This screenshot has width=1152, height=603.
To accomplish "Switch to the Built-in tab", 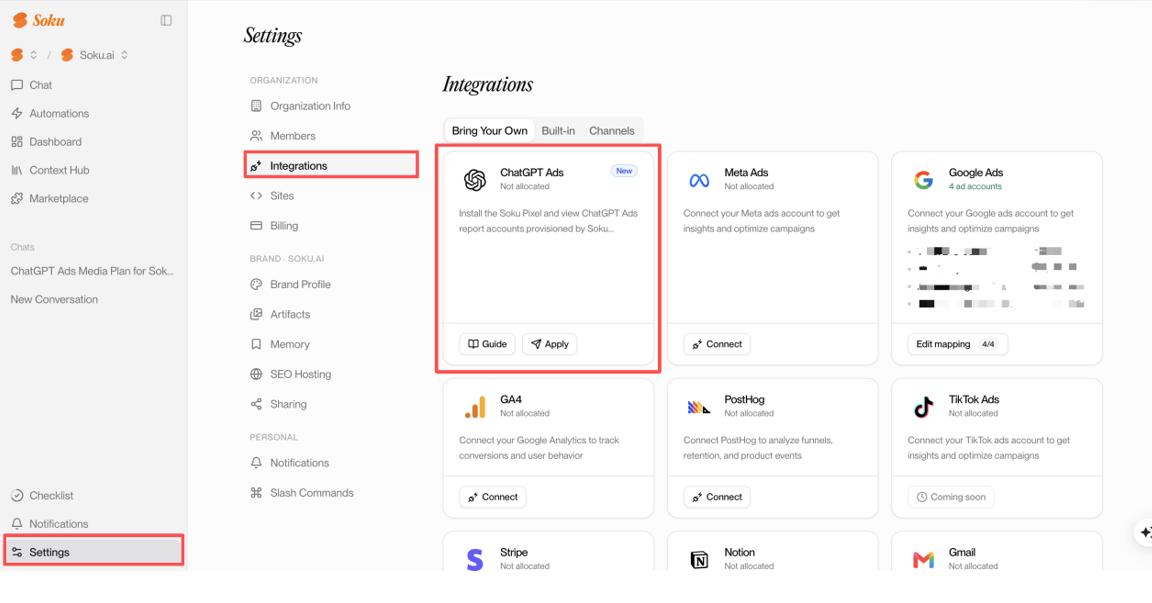I will tap(558, 131).
